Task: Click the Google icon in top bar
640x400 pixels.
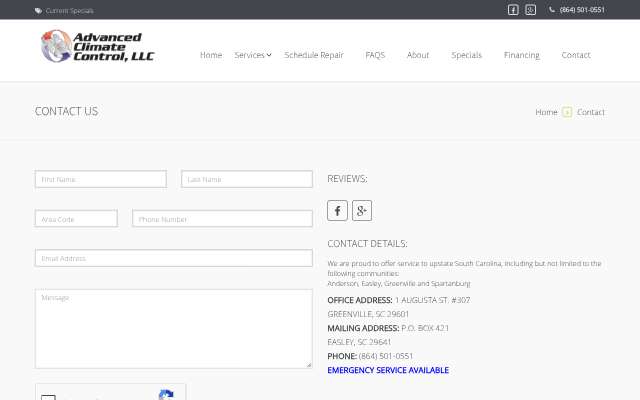Action: (530, 10)
